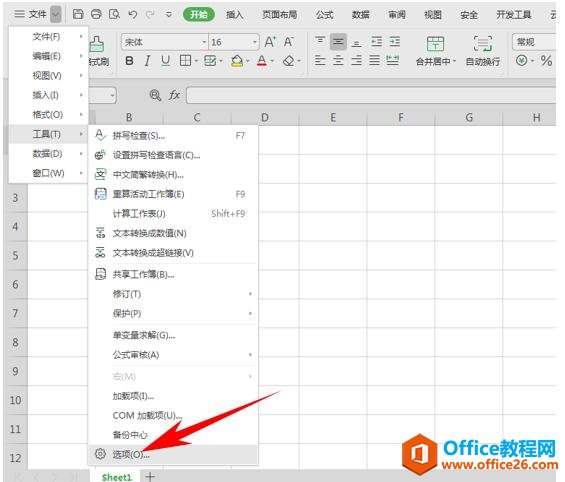Click the Save icon in quick toolbar
This screenshot has height=482, width=565.
click(78, 14)
